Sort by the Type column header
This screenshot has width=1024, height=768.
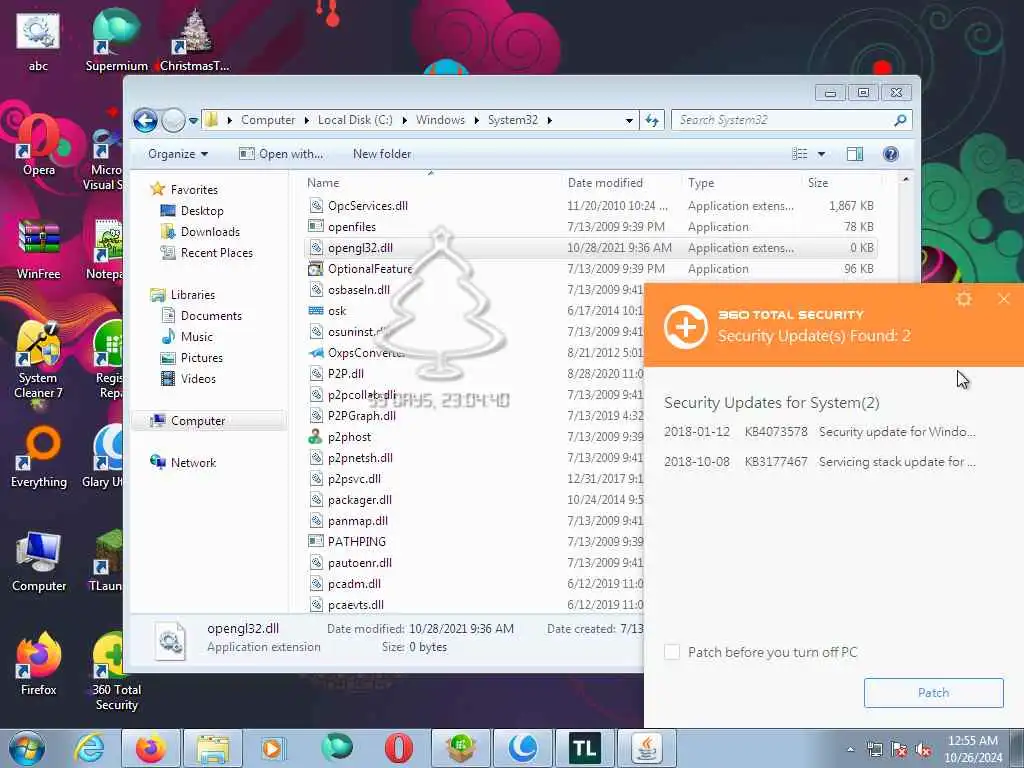(x=701, y=184)
